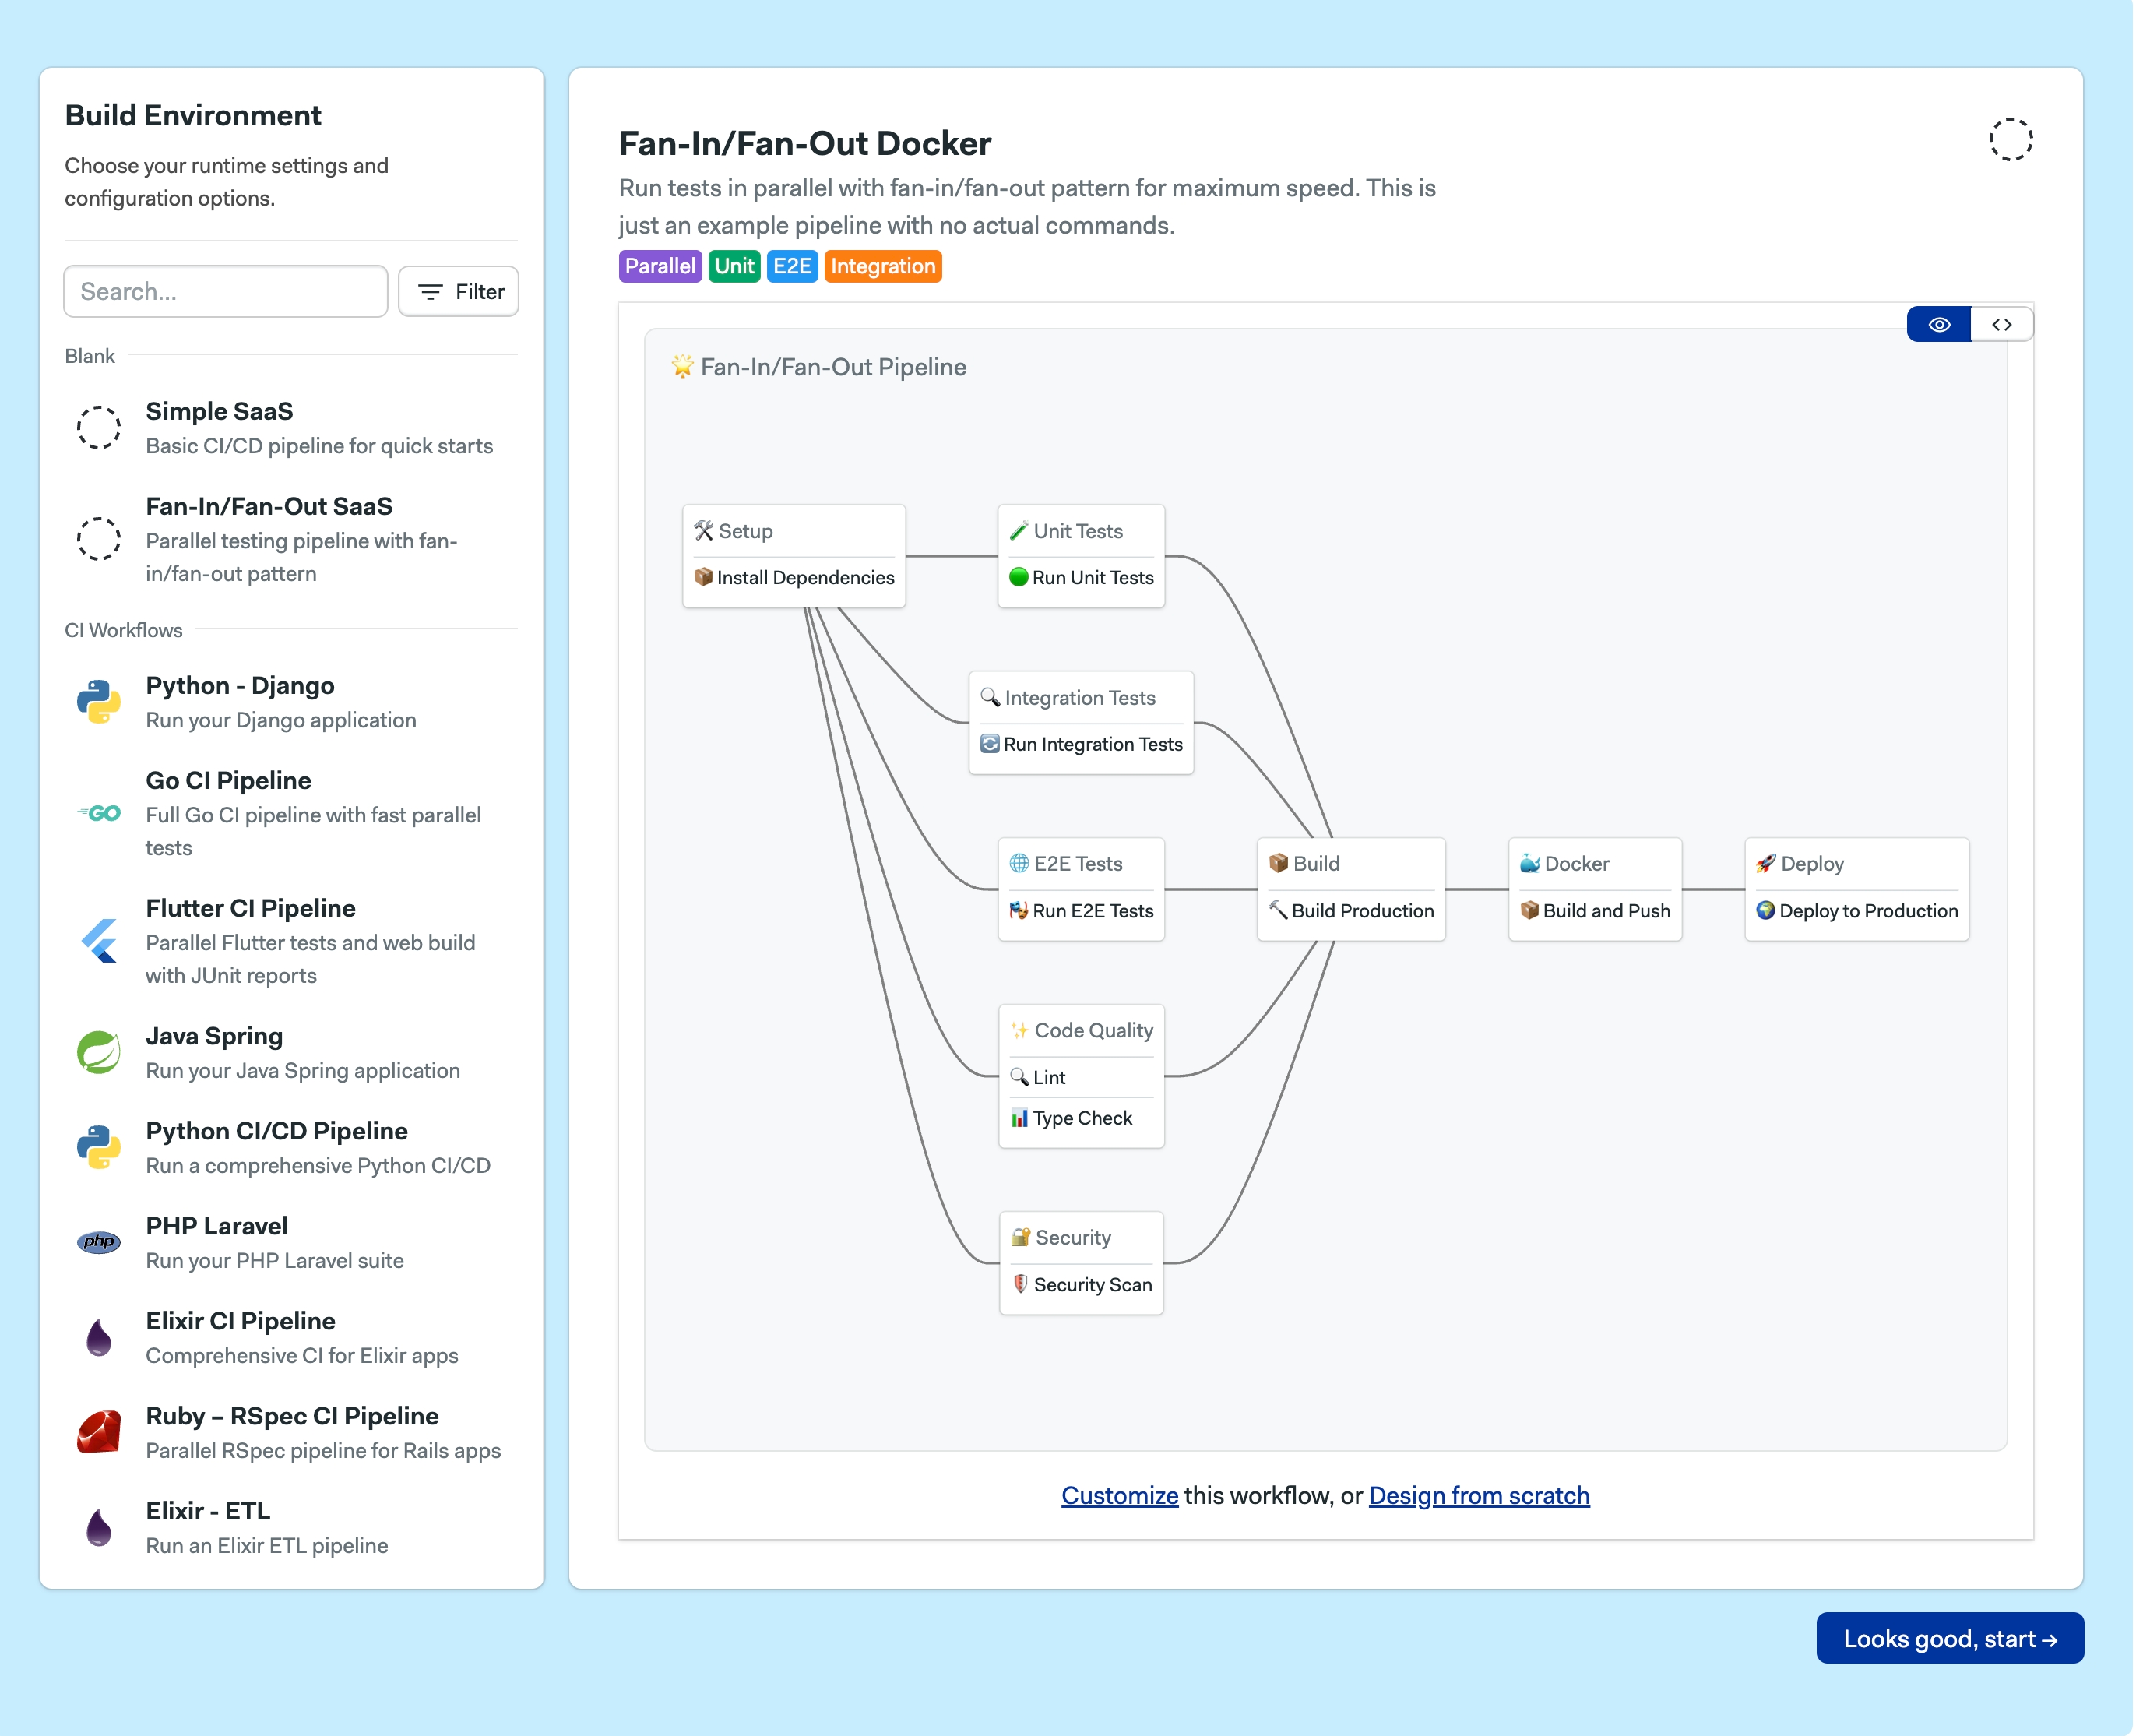Click the Search field
The image size is (2136, 1736).
[x=225, y=291]
